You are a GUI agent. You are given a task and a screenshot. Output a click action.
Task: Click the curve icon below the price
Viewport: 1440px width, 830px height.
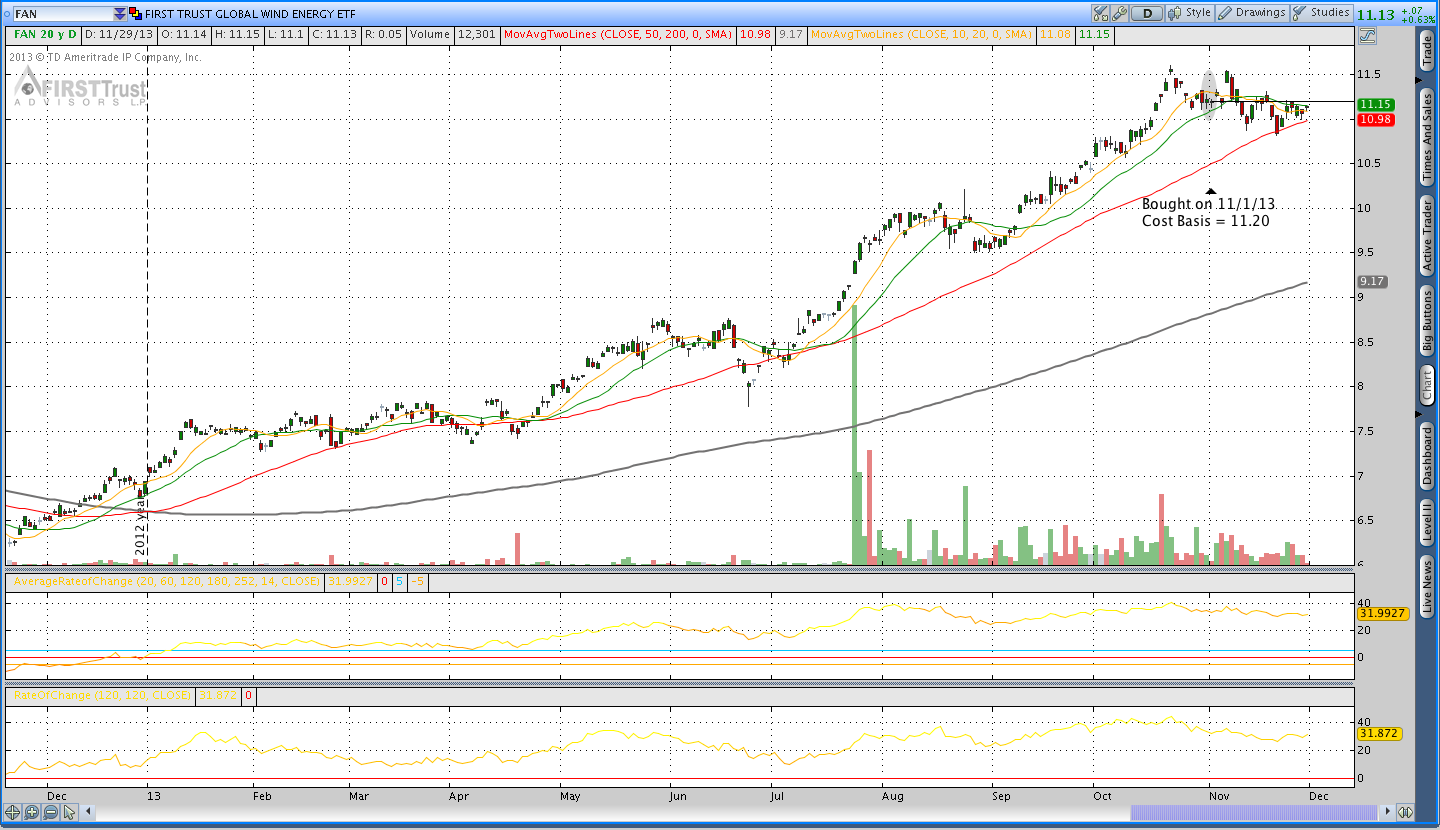tap(1366, 35)
